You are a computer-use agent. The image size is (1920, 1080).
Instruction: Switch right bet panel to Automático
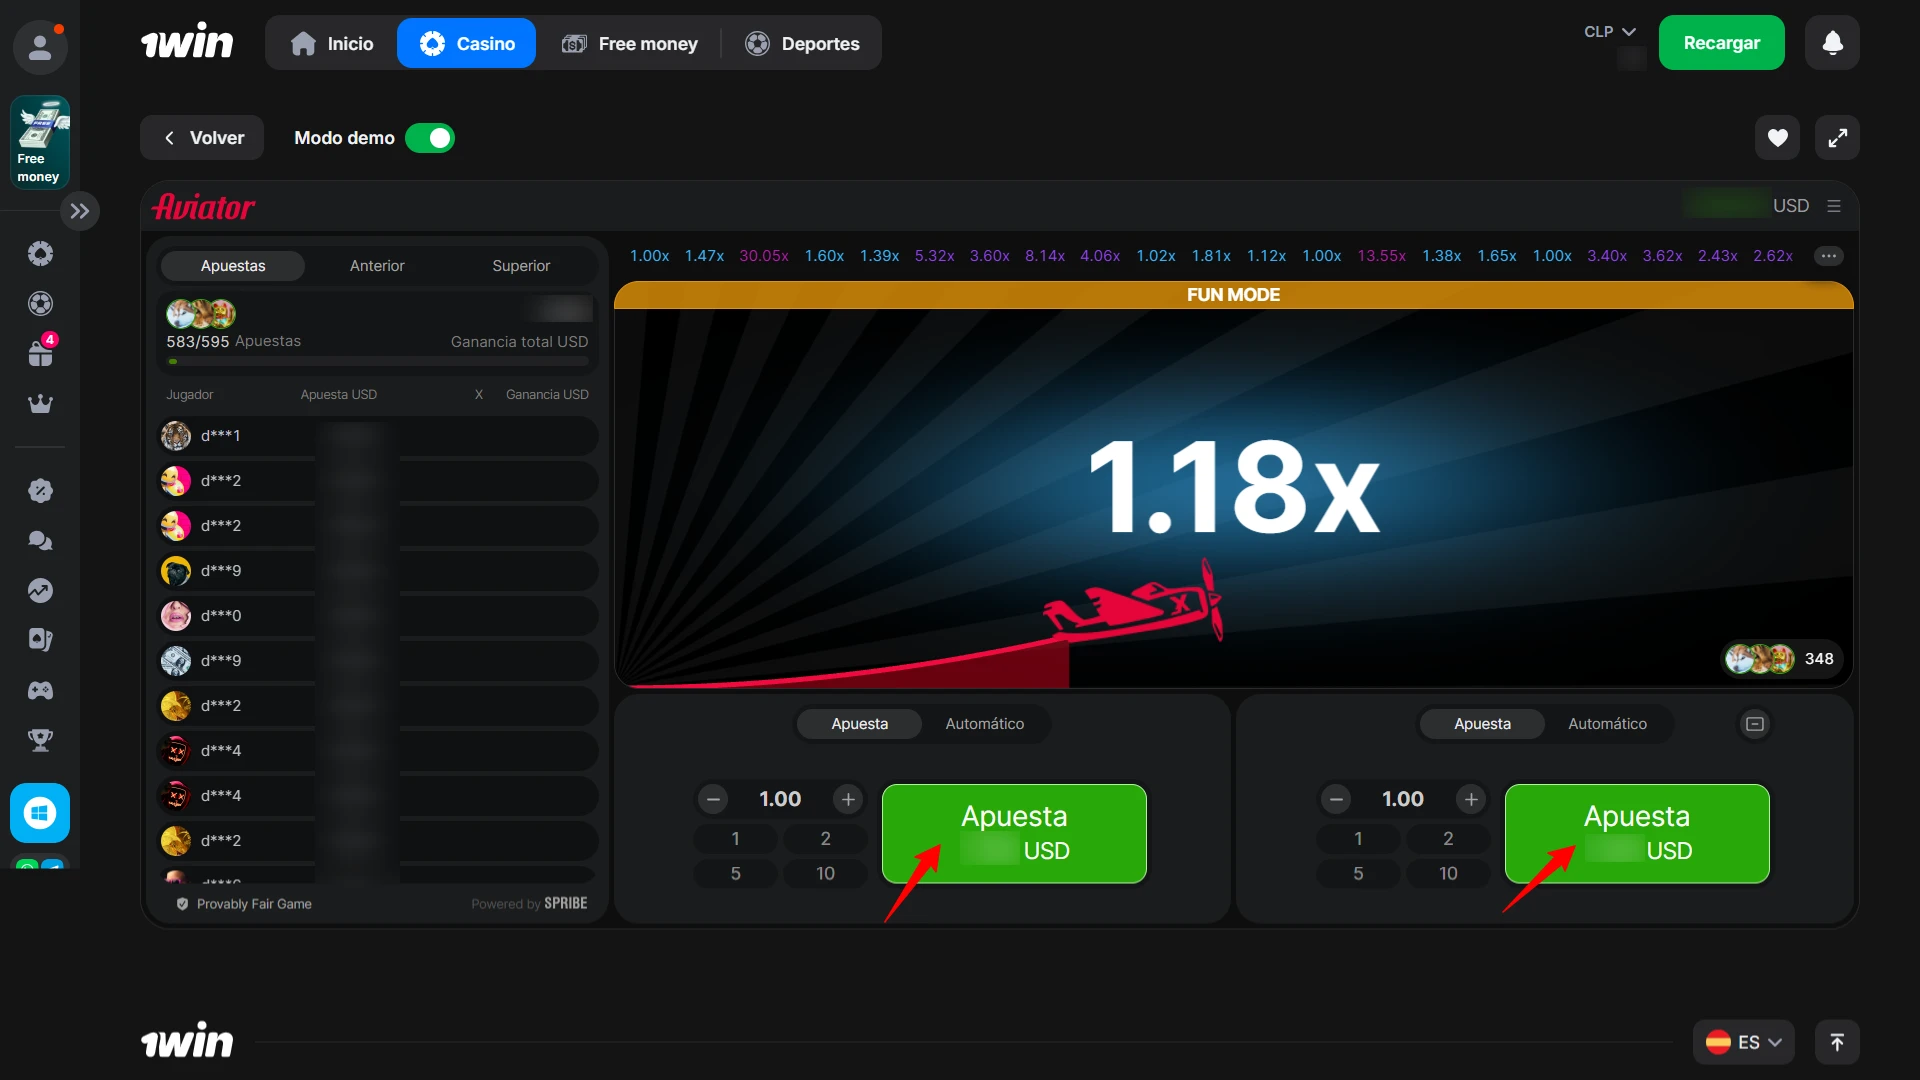(1607, 724)
